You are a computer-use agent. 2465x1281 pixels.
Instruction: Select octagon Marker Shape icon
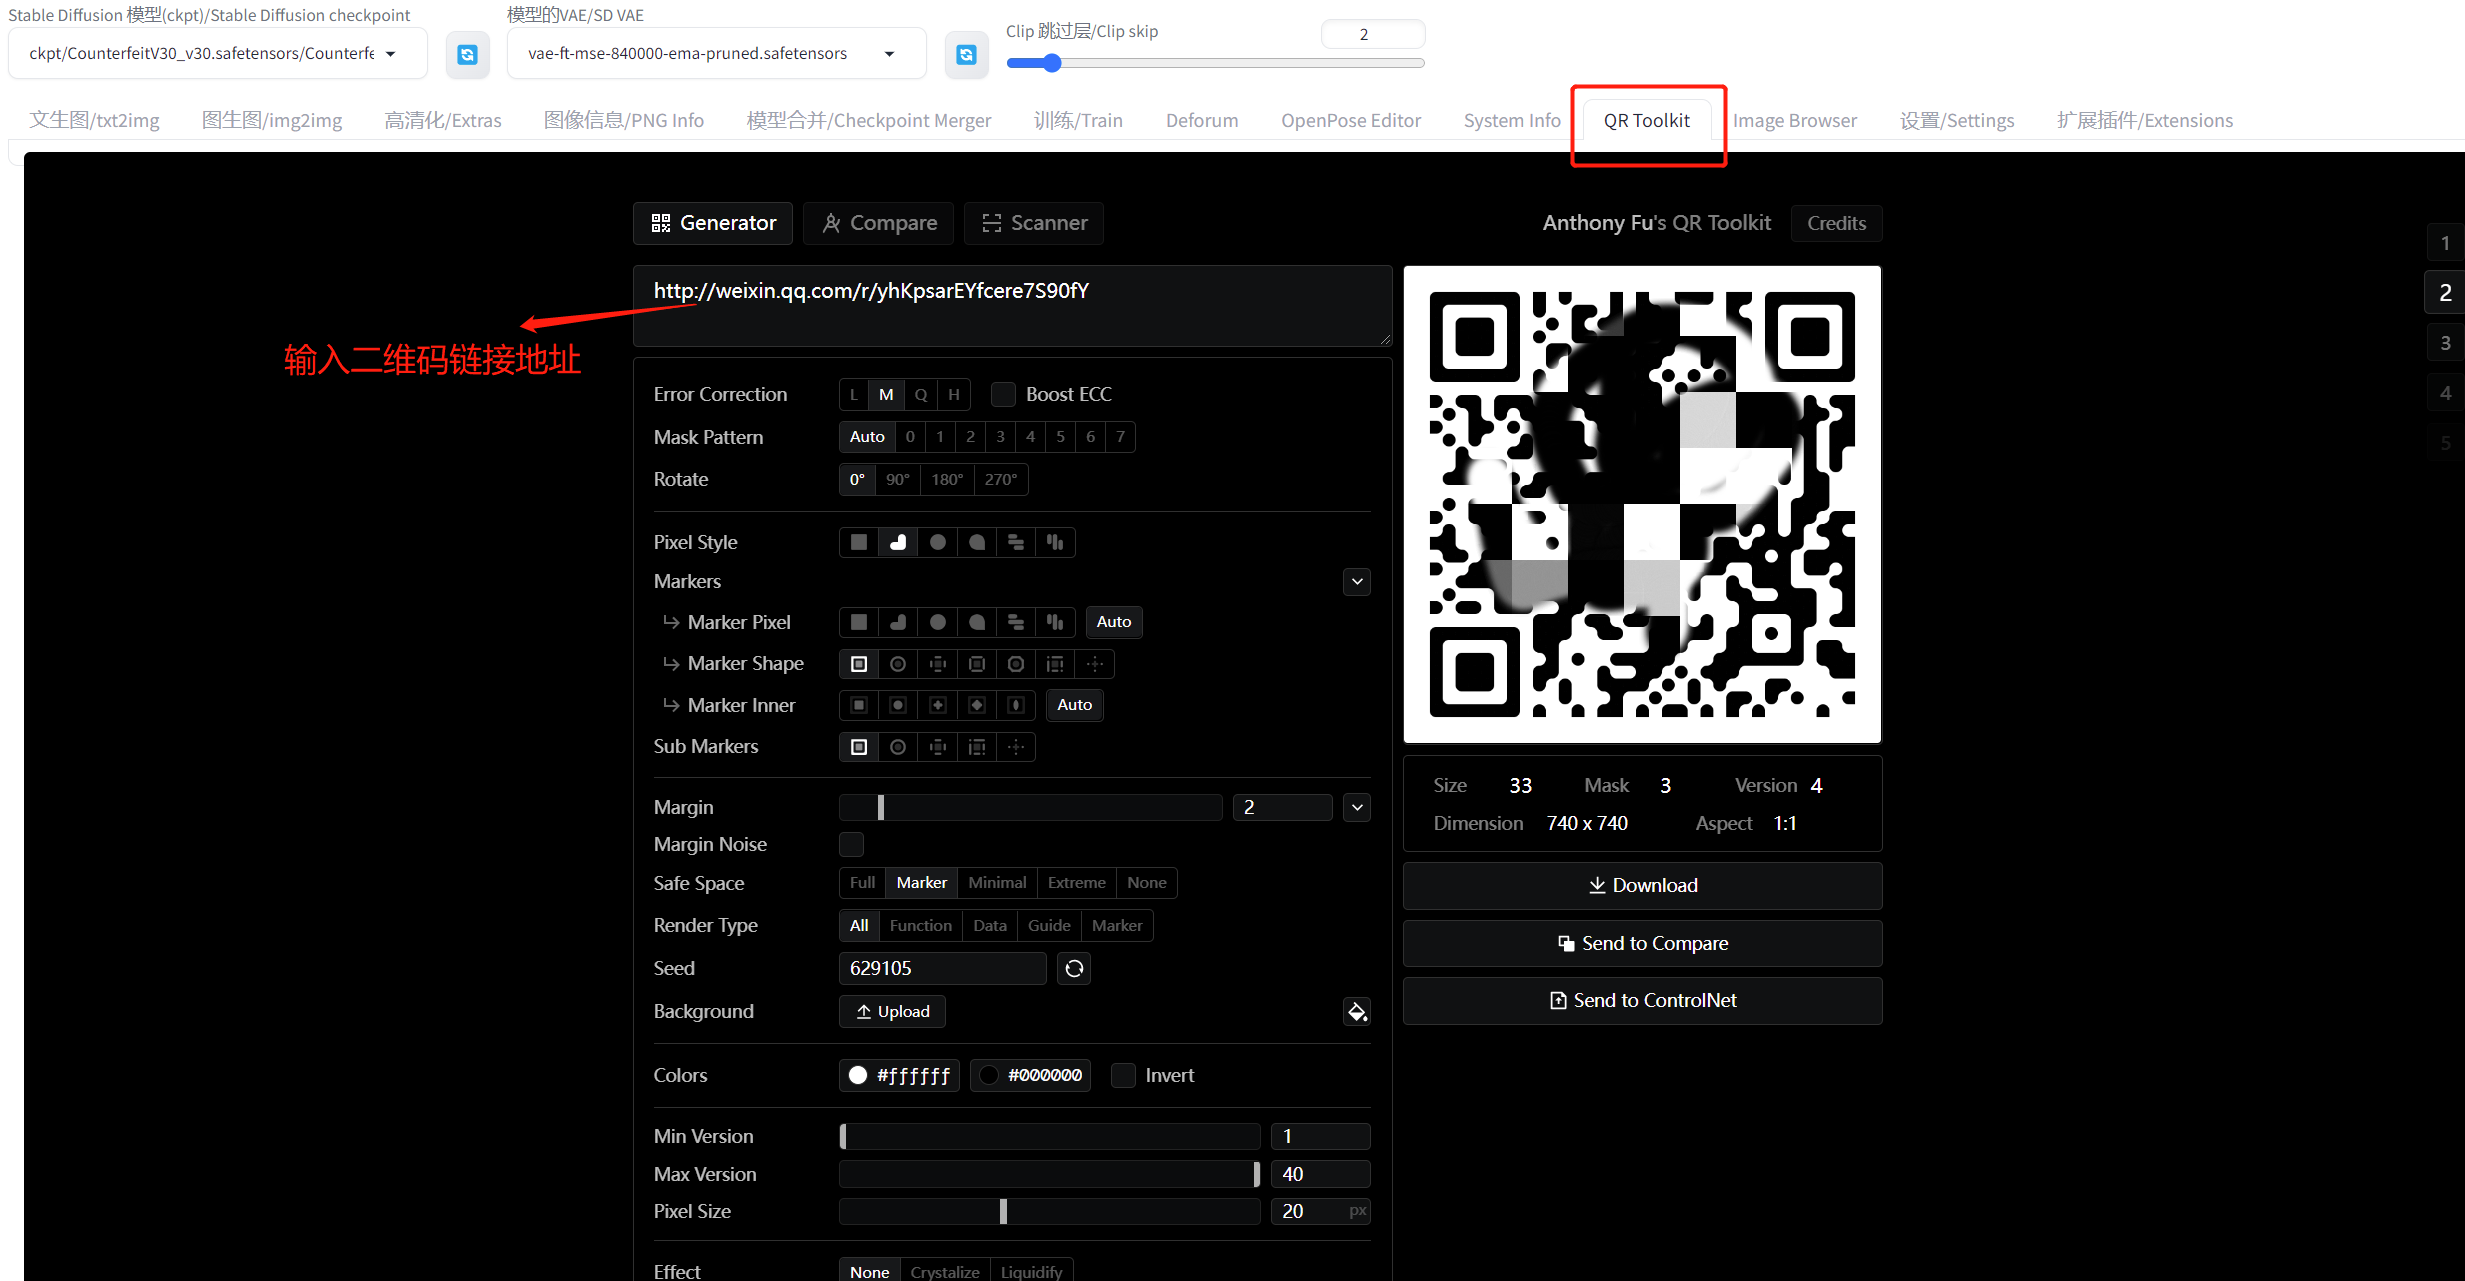click(1016, 664)
